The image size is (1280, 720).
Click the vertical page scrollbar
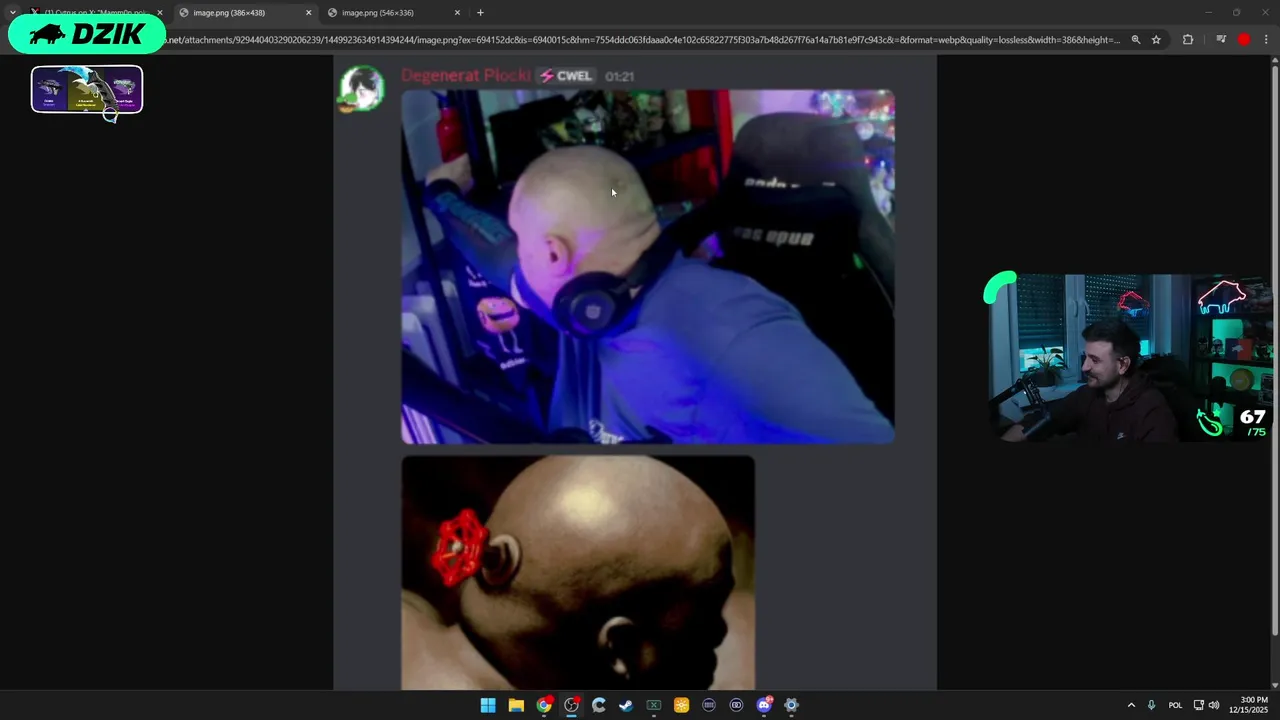[1274, 350]
